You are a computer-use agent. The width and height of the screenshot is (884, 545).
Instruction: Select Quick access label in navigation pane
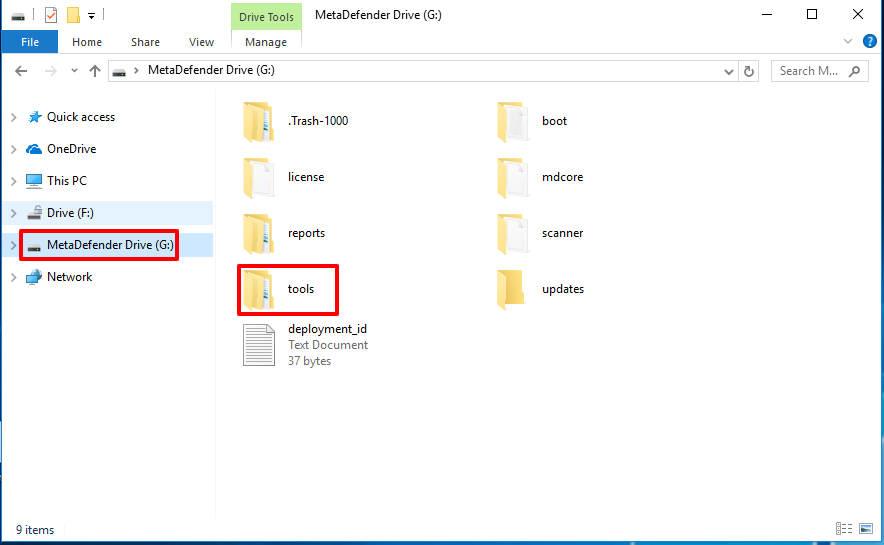click(81, 117)
